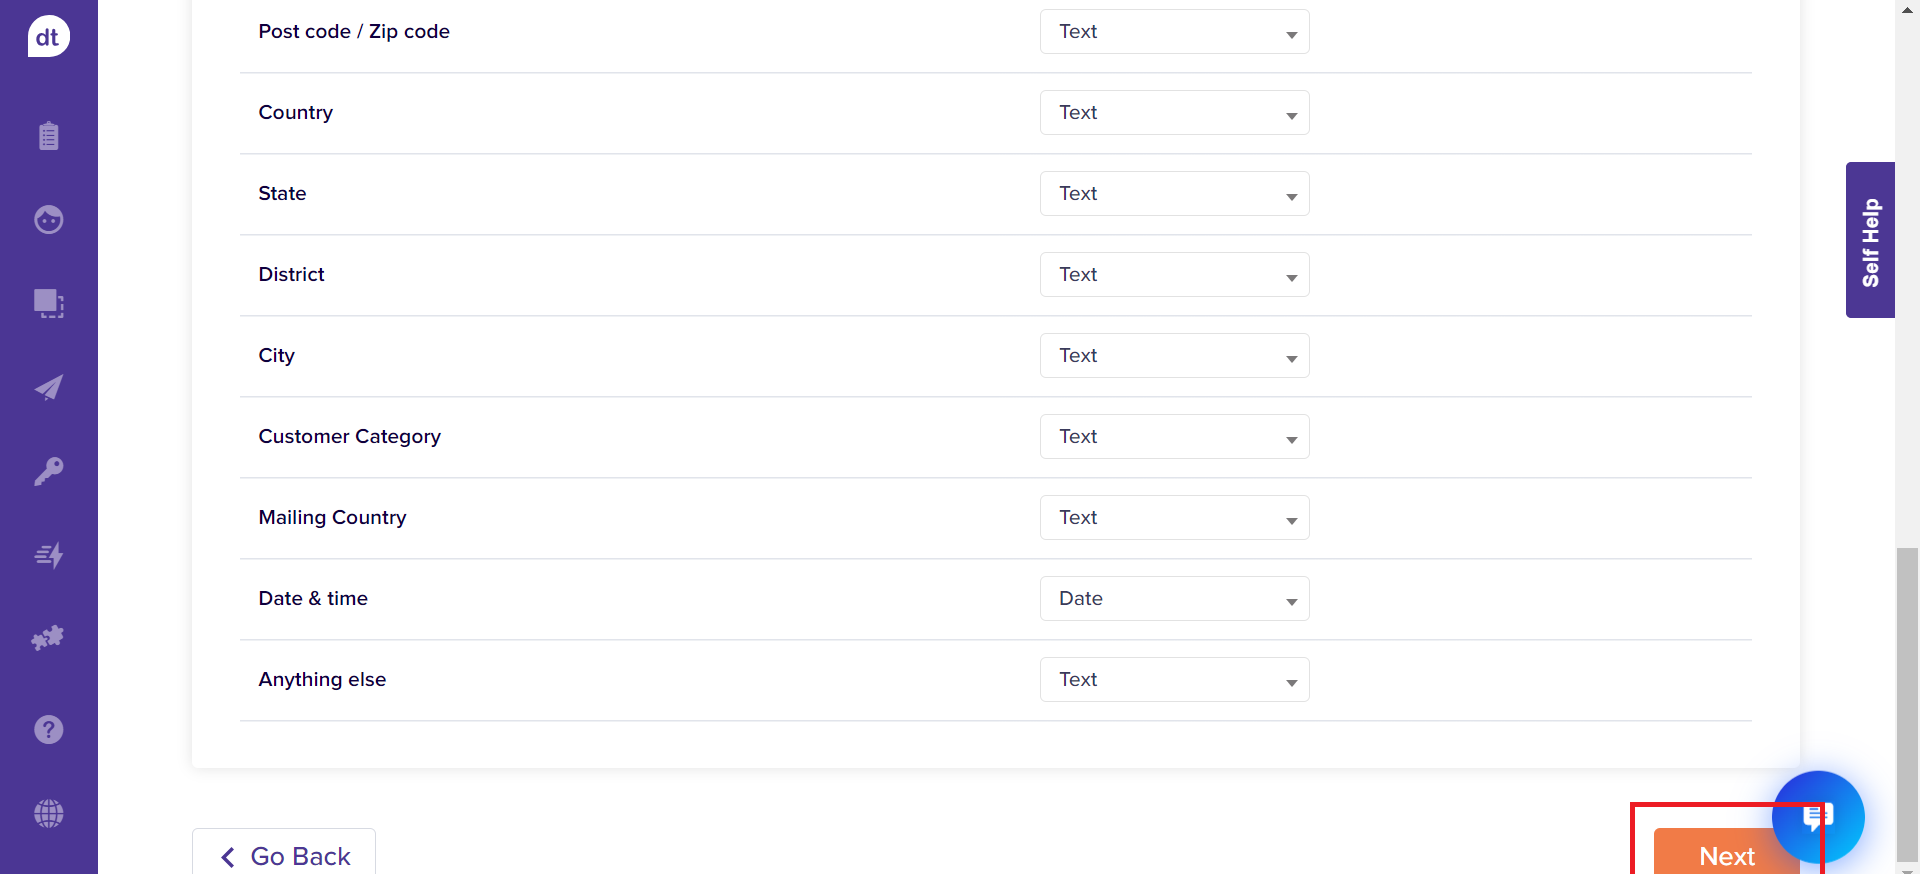The height and width of the screenshot is (874, 1920).
Task: Click the paper plane sidebar icon
Action: tap(48, 387)
